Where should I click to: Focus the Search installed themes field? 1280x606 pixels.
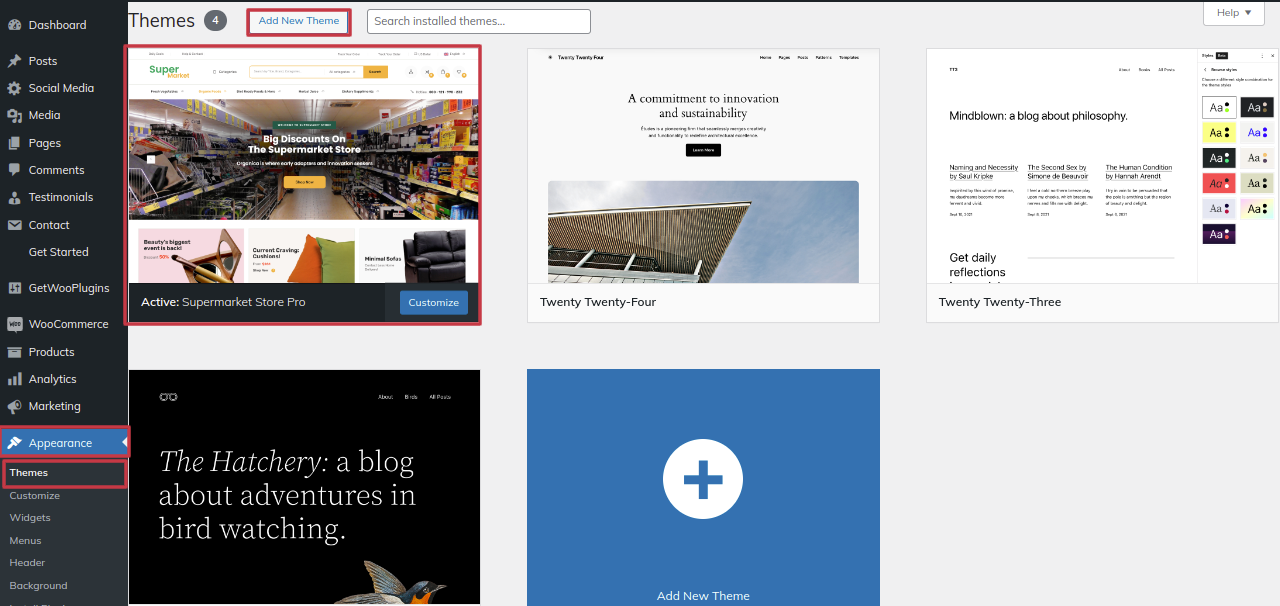[x=479, y=21]
